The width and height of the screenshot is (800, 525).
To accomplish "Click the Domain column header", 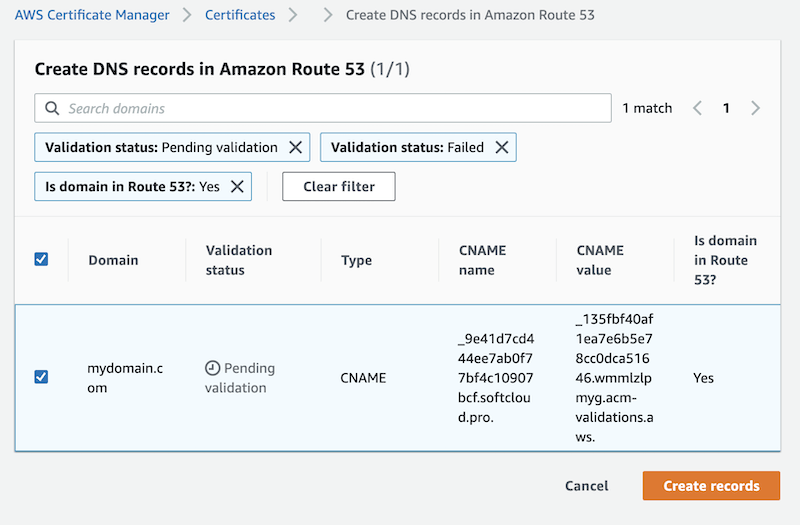I will click(113, 260).
